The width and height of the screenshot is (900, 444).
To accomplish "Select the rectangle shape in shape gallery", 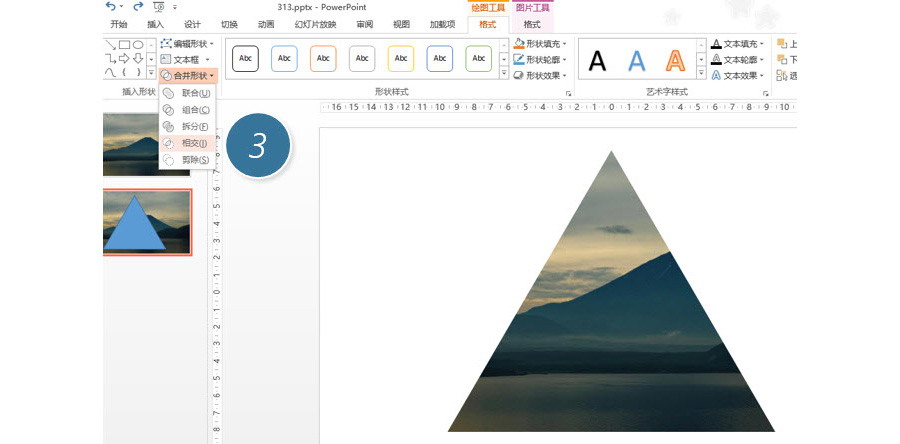I will point(124,44).
